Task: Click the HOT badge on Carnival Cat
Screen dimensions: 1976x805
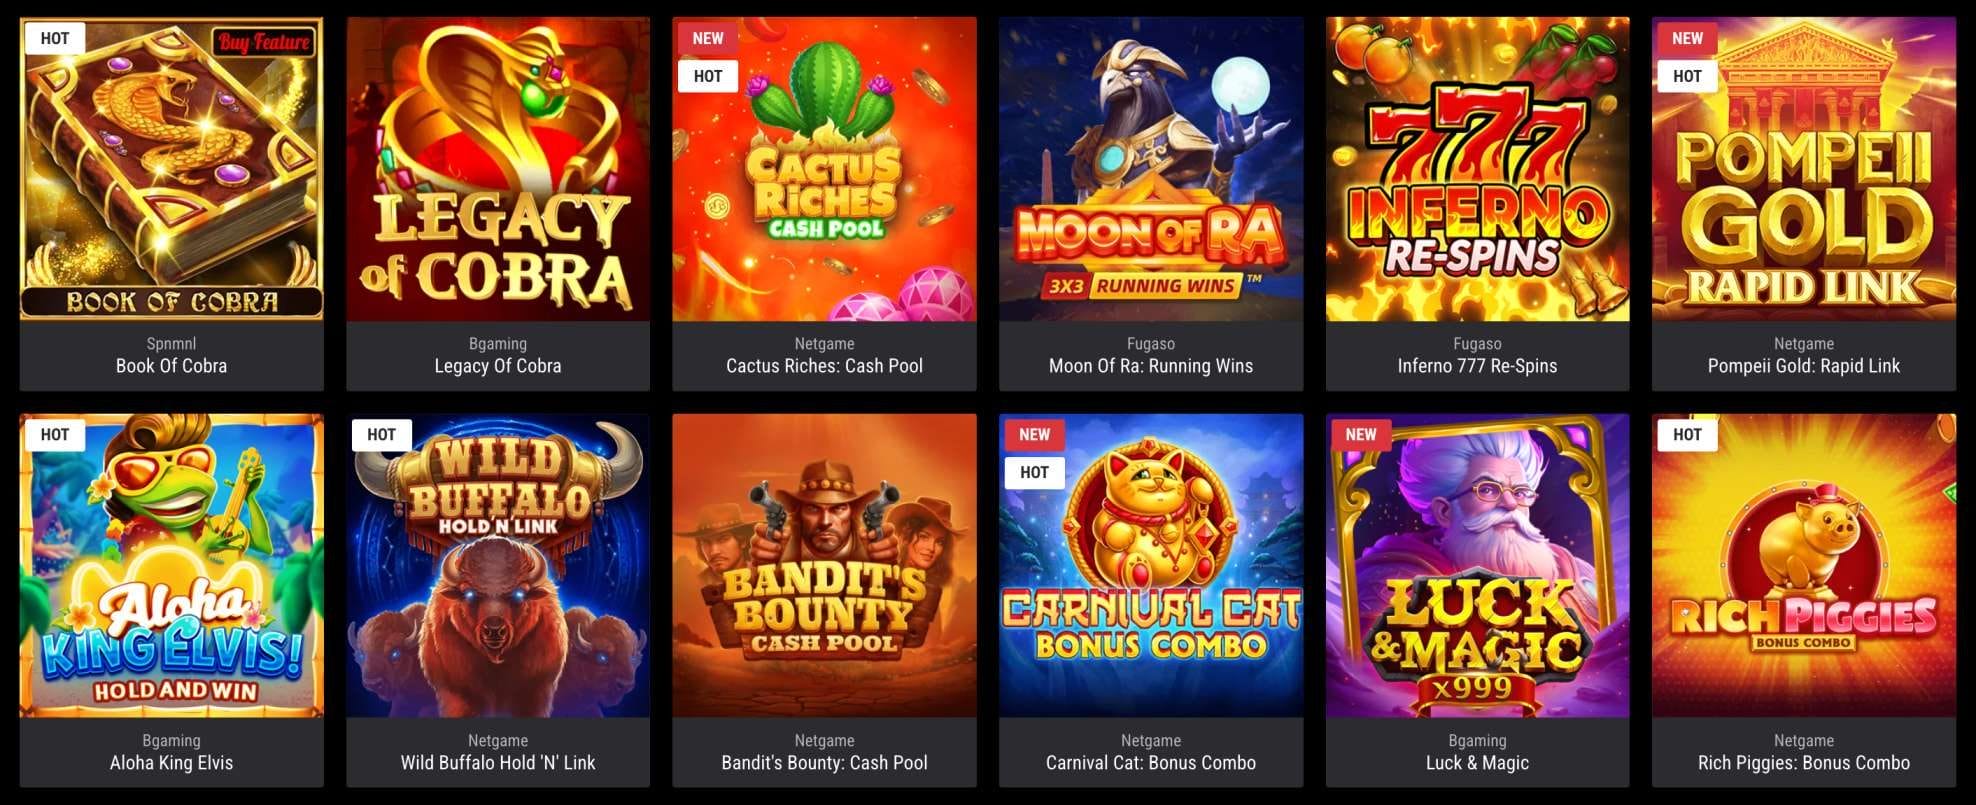Action: (x=1034, y=472)
